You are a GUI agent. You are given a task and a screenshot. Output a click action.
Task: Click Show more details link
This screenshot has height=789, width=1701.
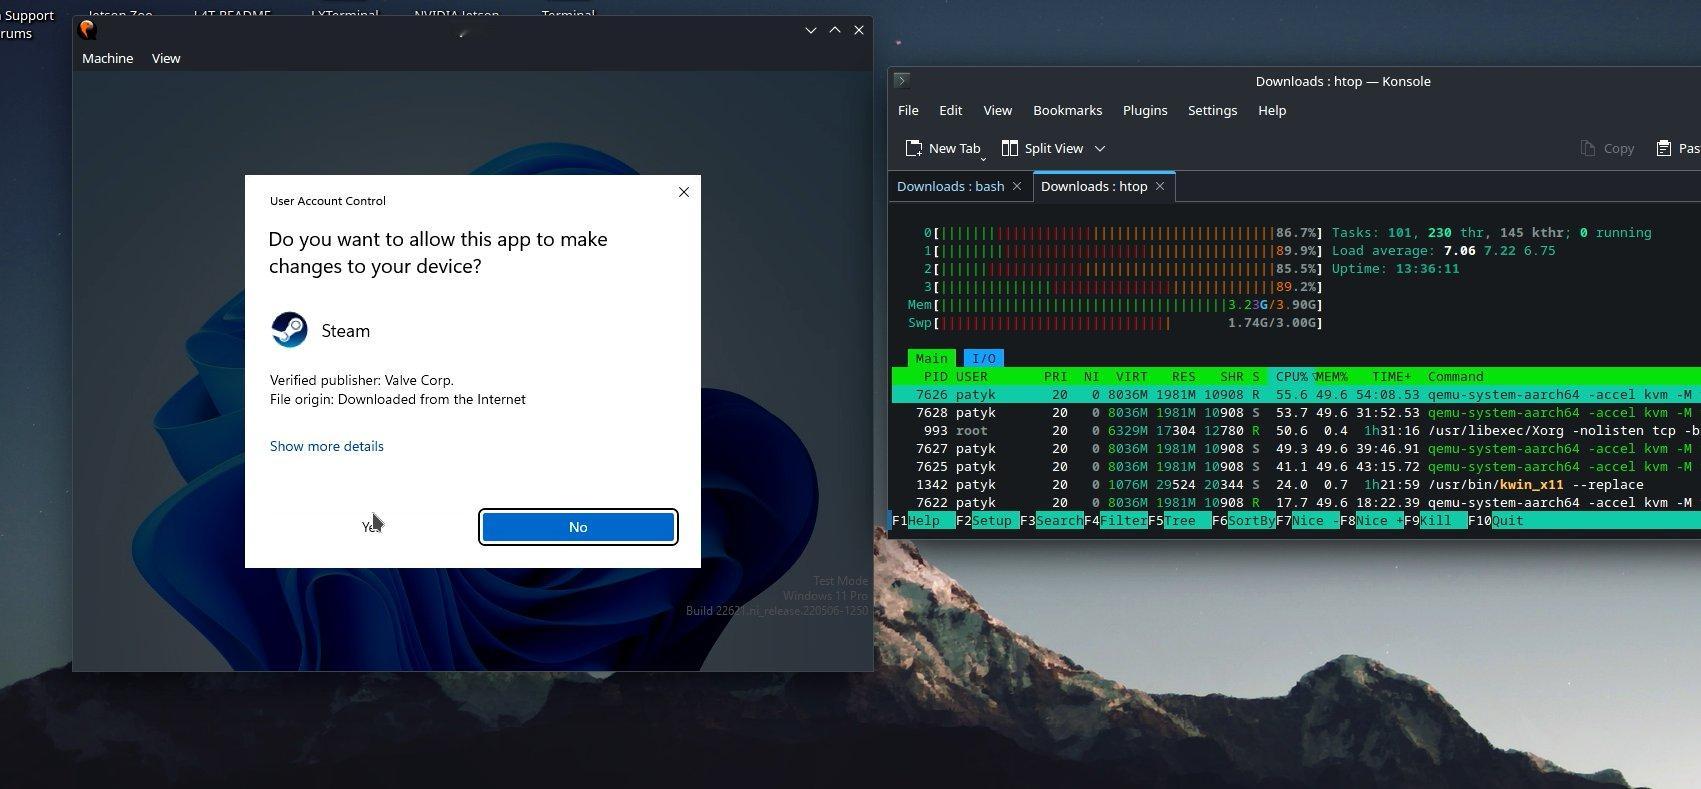point(326,446)
